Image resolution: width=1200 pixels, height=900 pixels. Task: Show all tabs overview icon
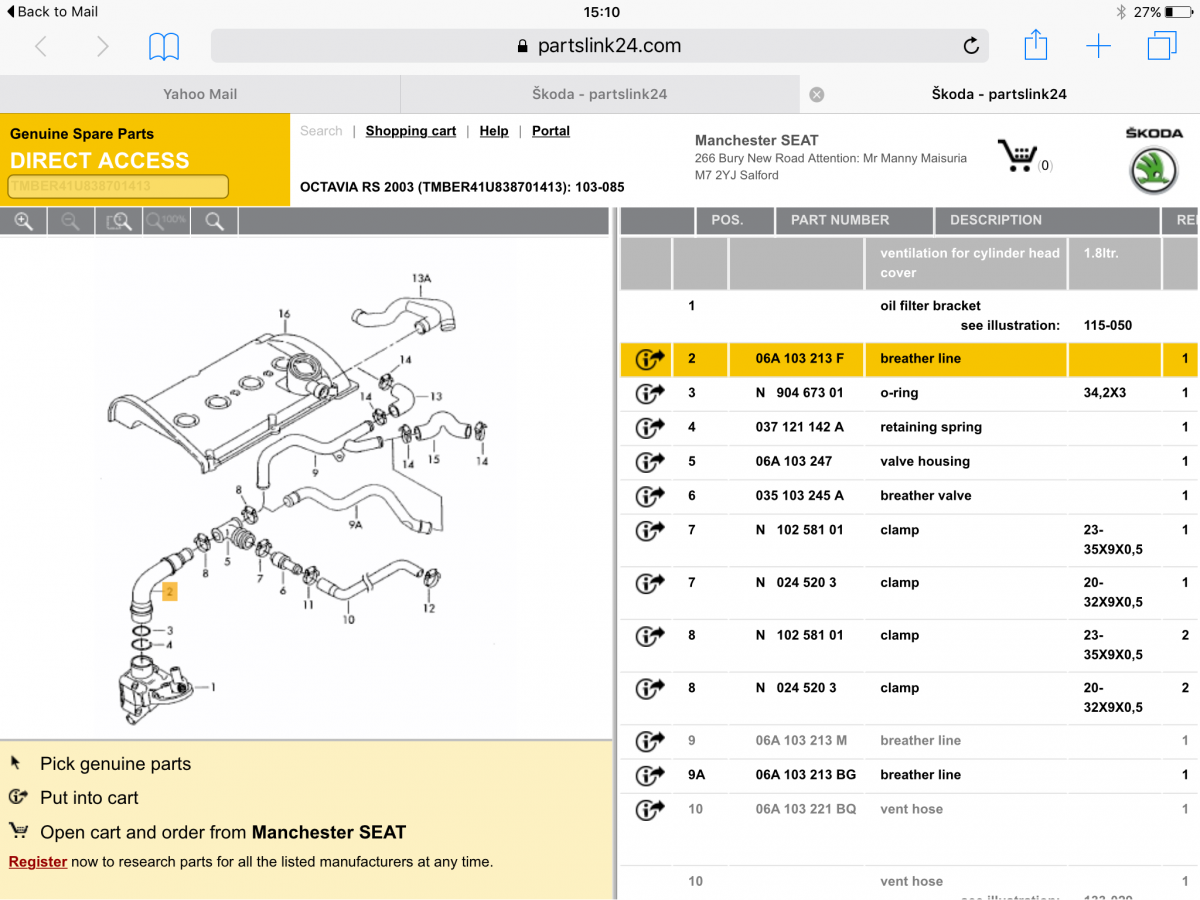click(x=1162, y=46)
